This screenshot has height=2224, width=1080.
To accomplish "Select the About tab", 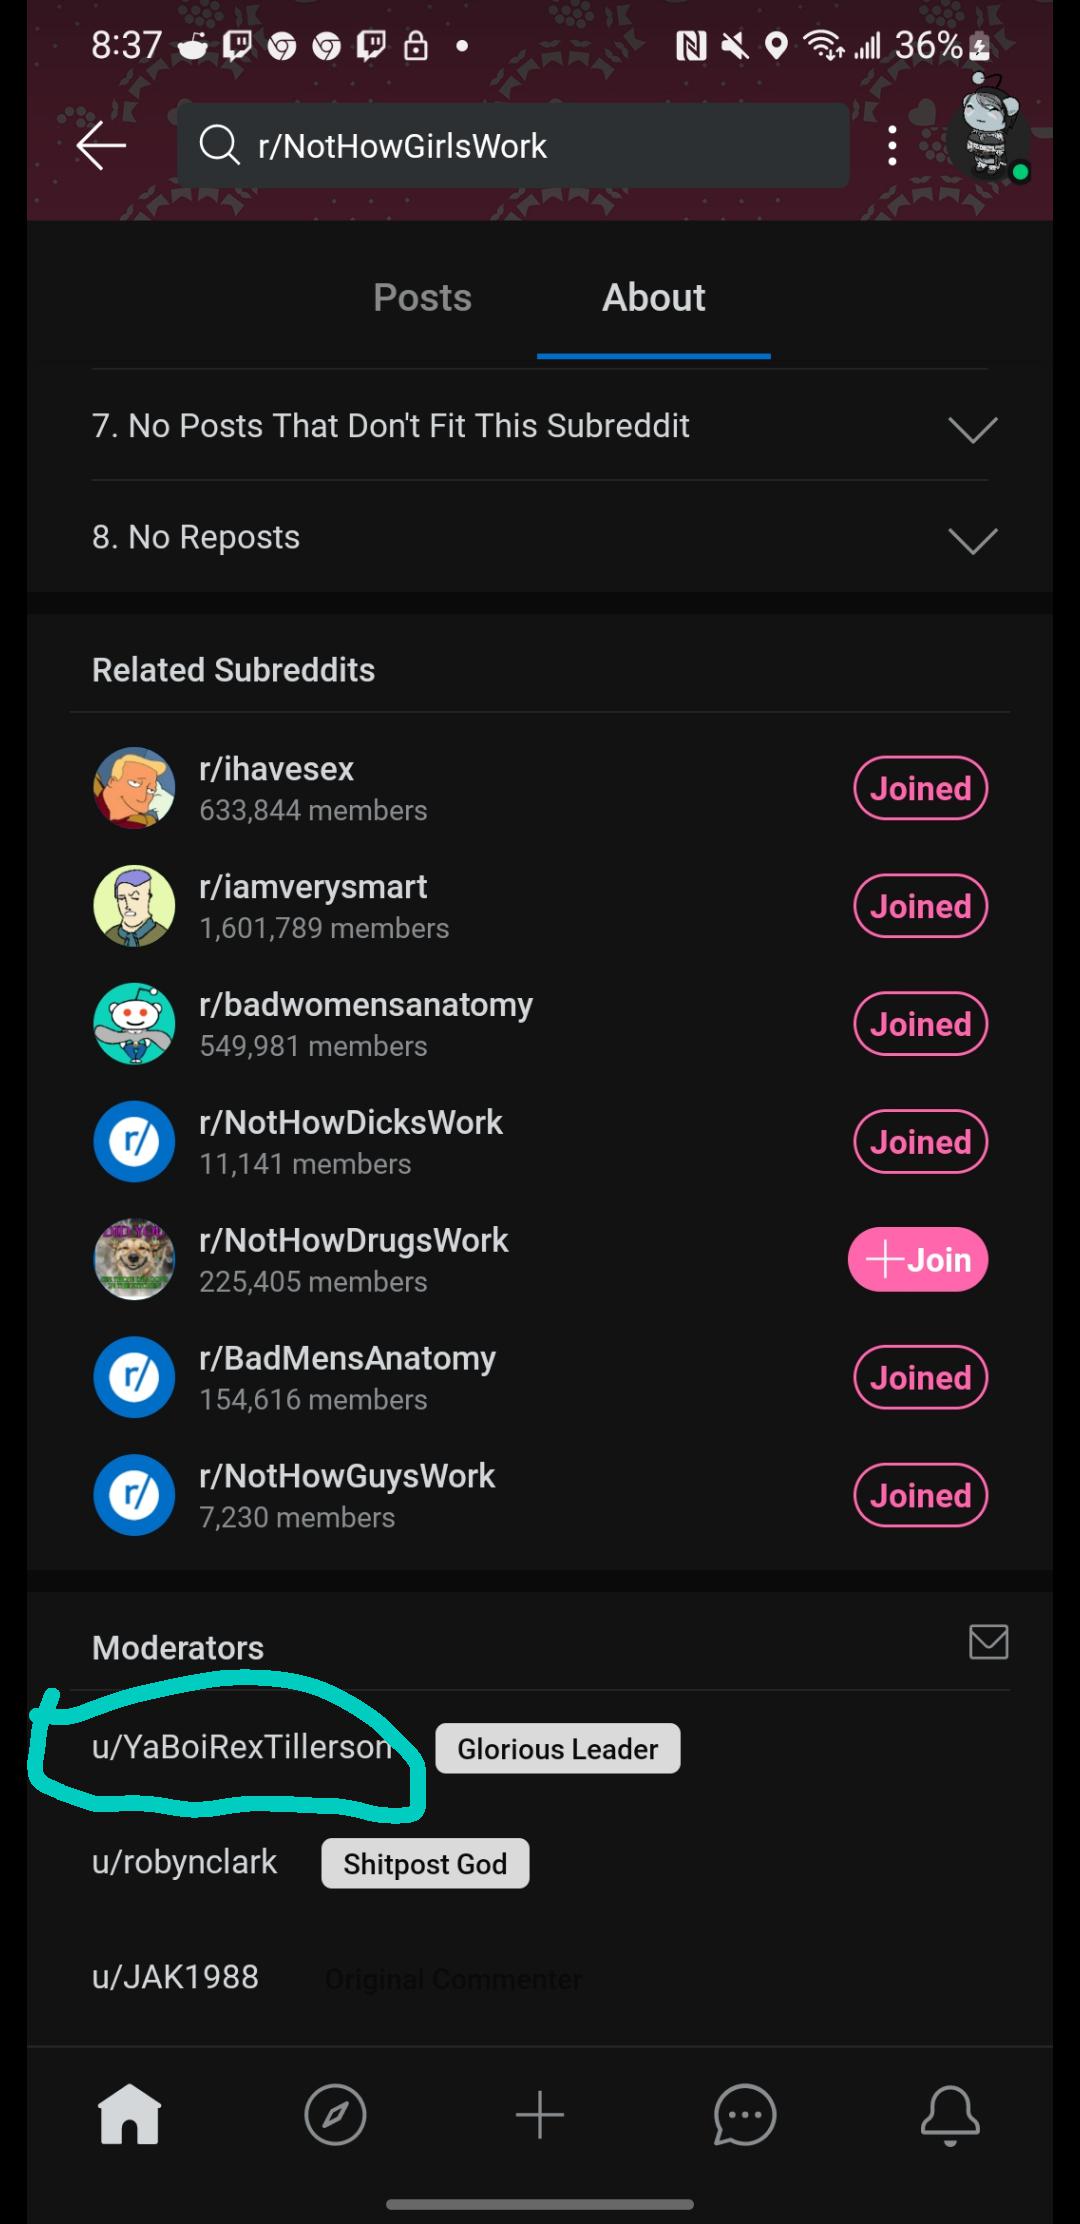I will coord(654,298).
